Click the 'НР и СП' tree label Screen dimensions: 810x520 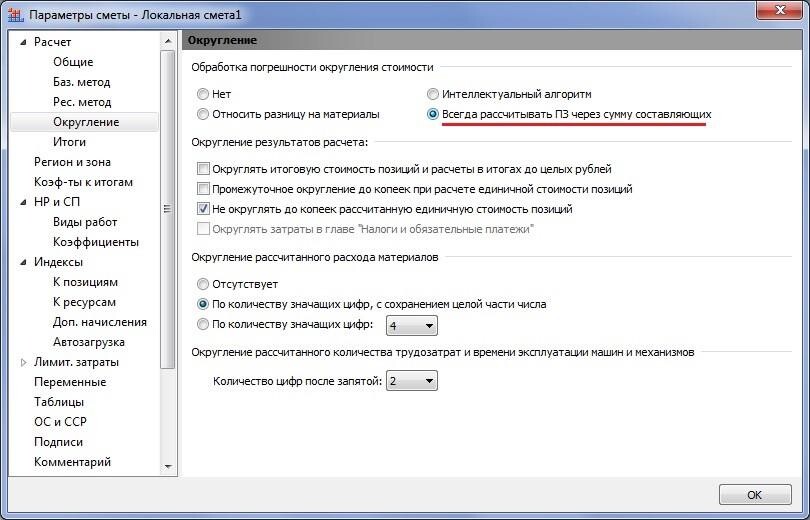[x=57, y=202]
